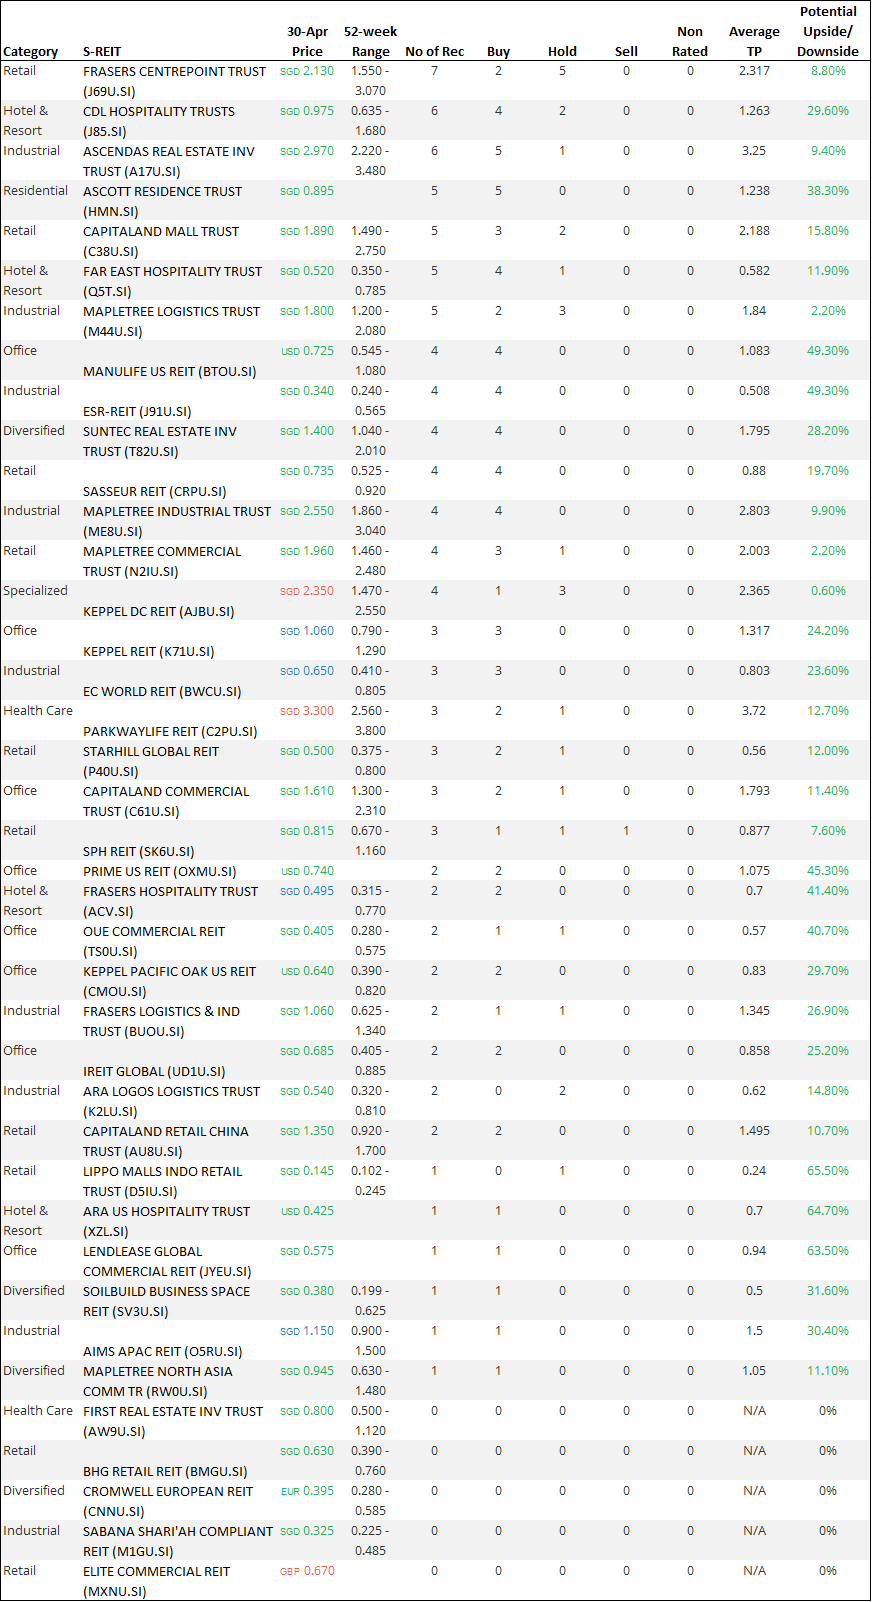872x1602 pixels.
Task: Select KEPPEL REIT (K71U.SI) cell
Action: pyautogui.click(x=148, y=652)
